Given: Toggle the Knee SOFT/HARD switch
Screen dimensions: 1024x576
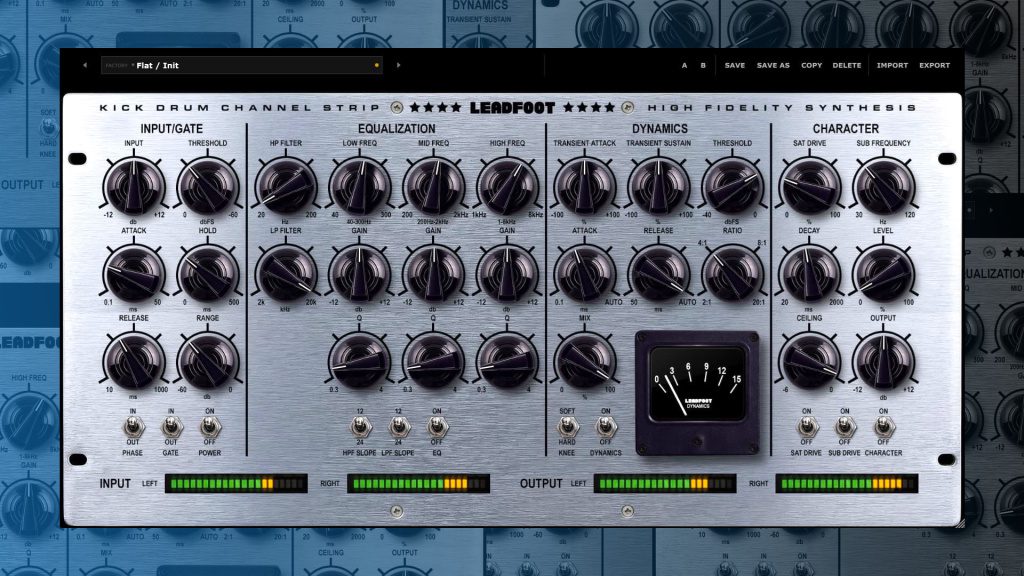Looking at the screenshot, I should pyautogui.click(x=568, y=427).
